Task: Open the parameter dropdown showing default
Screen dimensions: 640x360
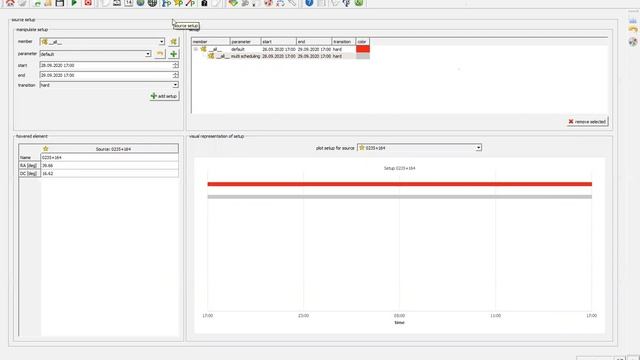Action: click(96, 54)
